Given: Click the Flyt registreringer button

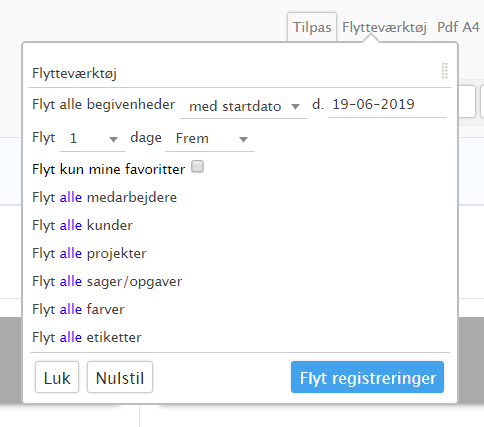Looking at the screenshot, I should click(367, 377).
